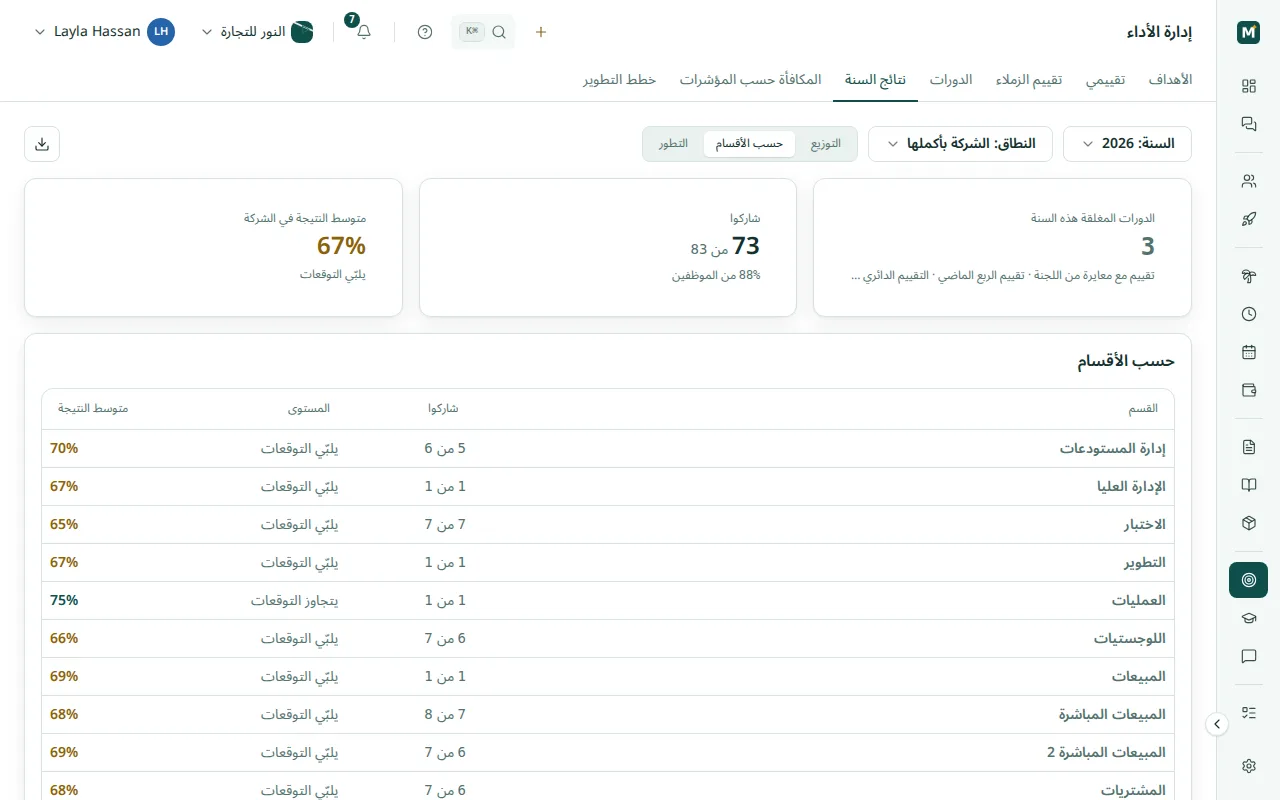Open the conversations chat bubbles icon
Screen dimensions: 1280x800
click(1248, 124)
